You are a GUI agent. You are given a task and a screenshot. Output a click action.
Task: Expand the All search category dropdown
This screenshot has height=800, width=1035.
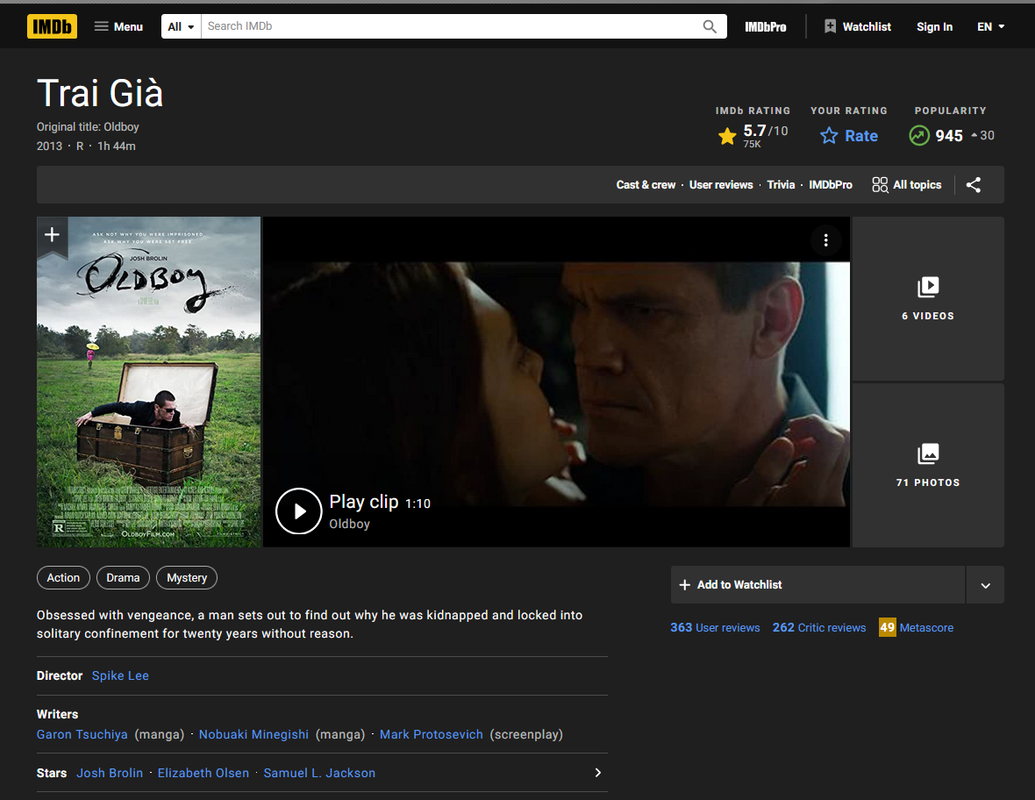point(181,26)
